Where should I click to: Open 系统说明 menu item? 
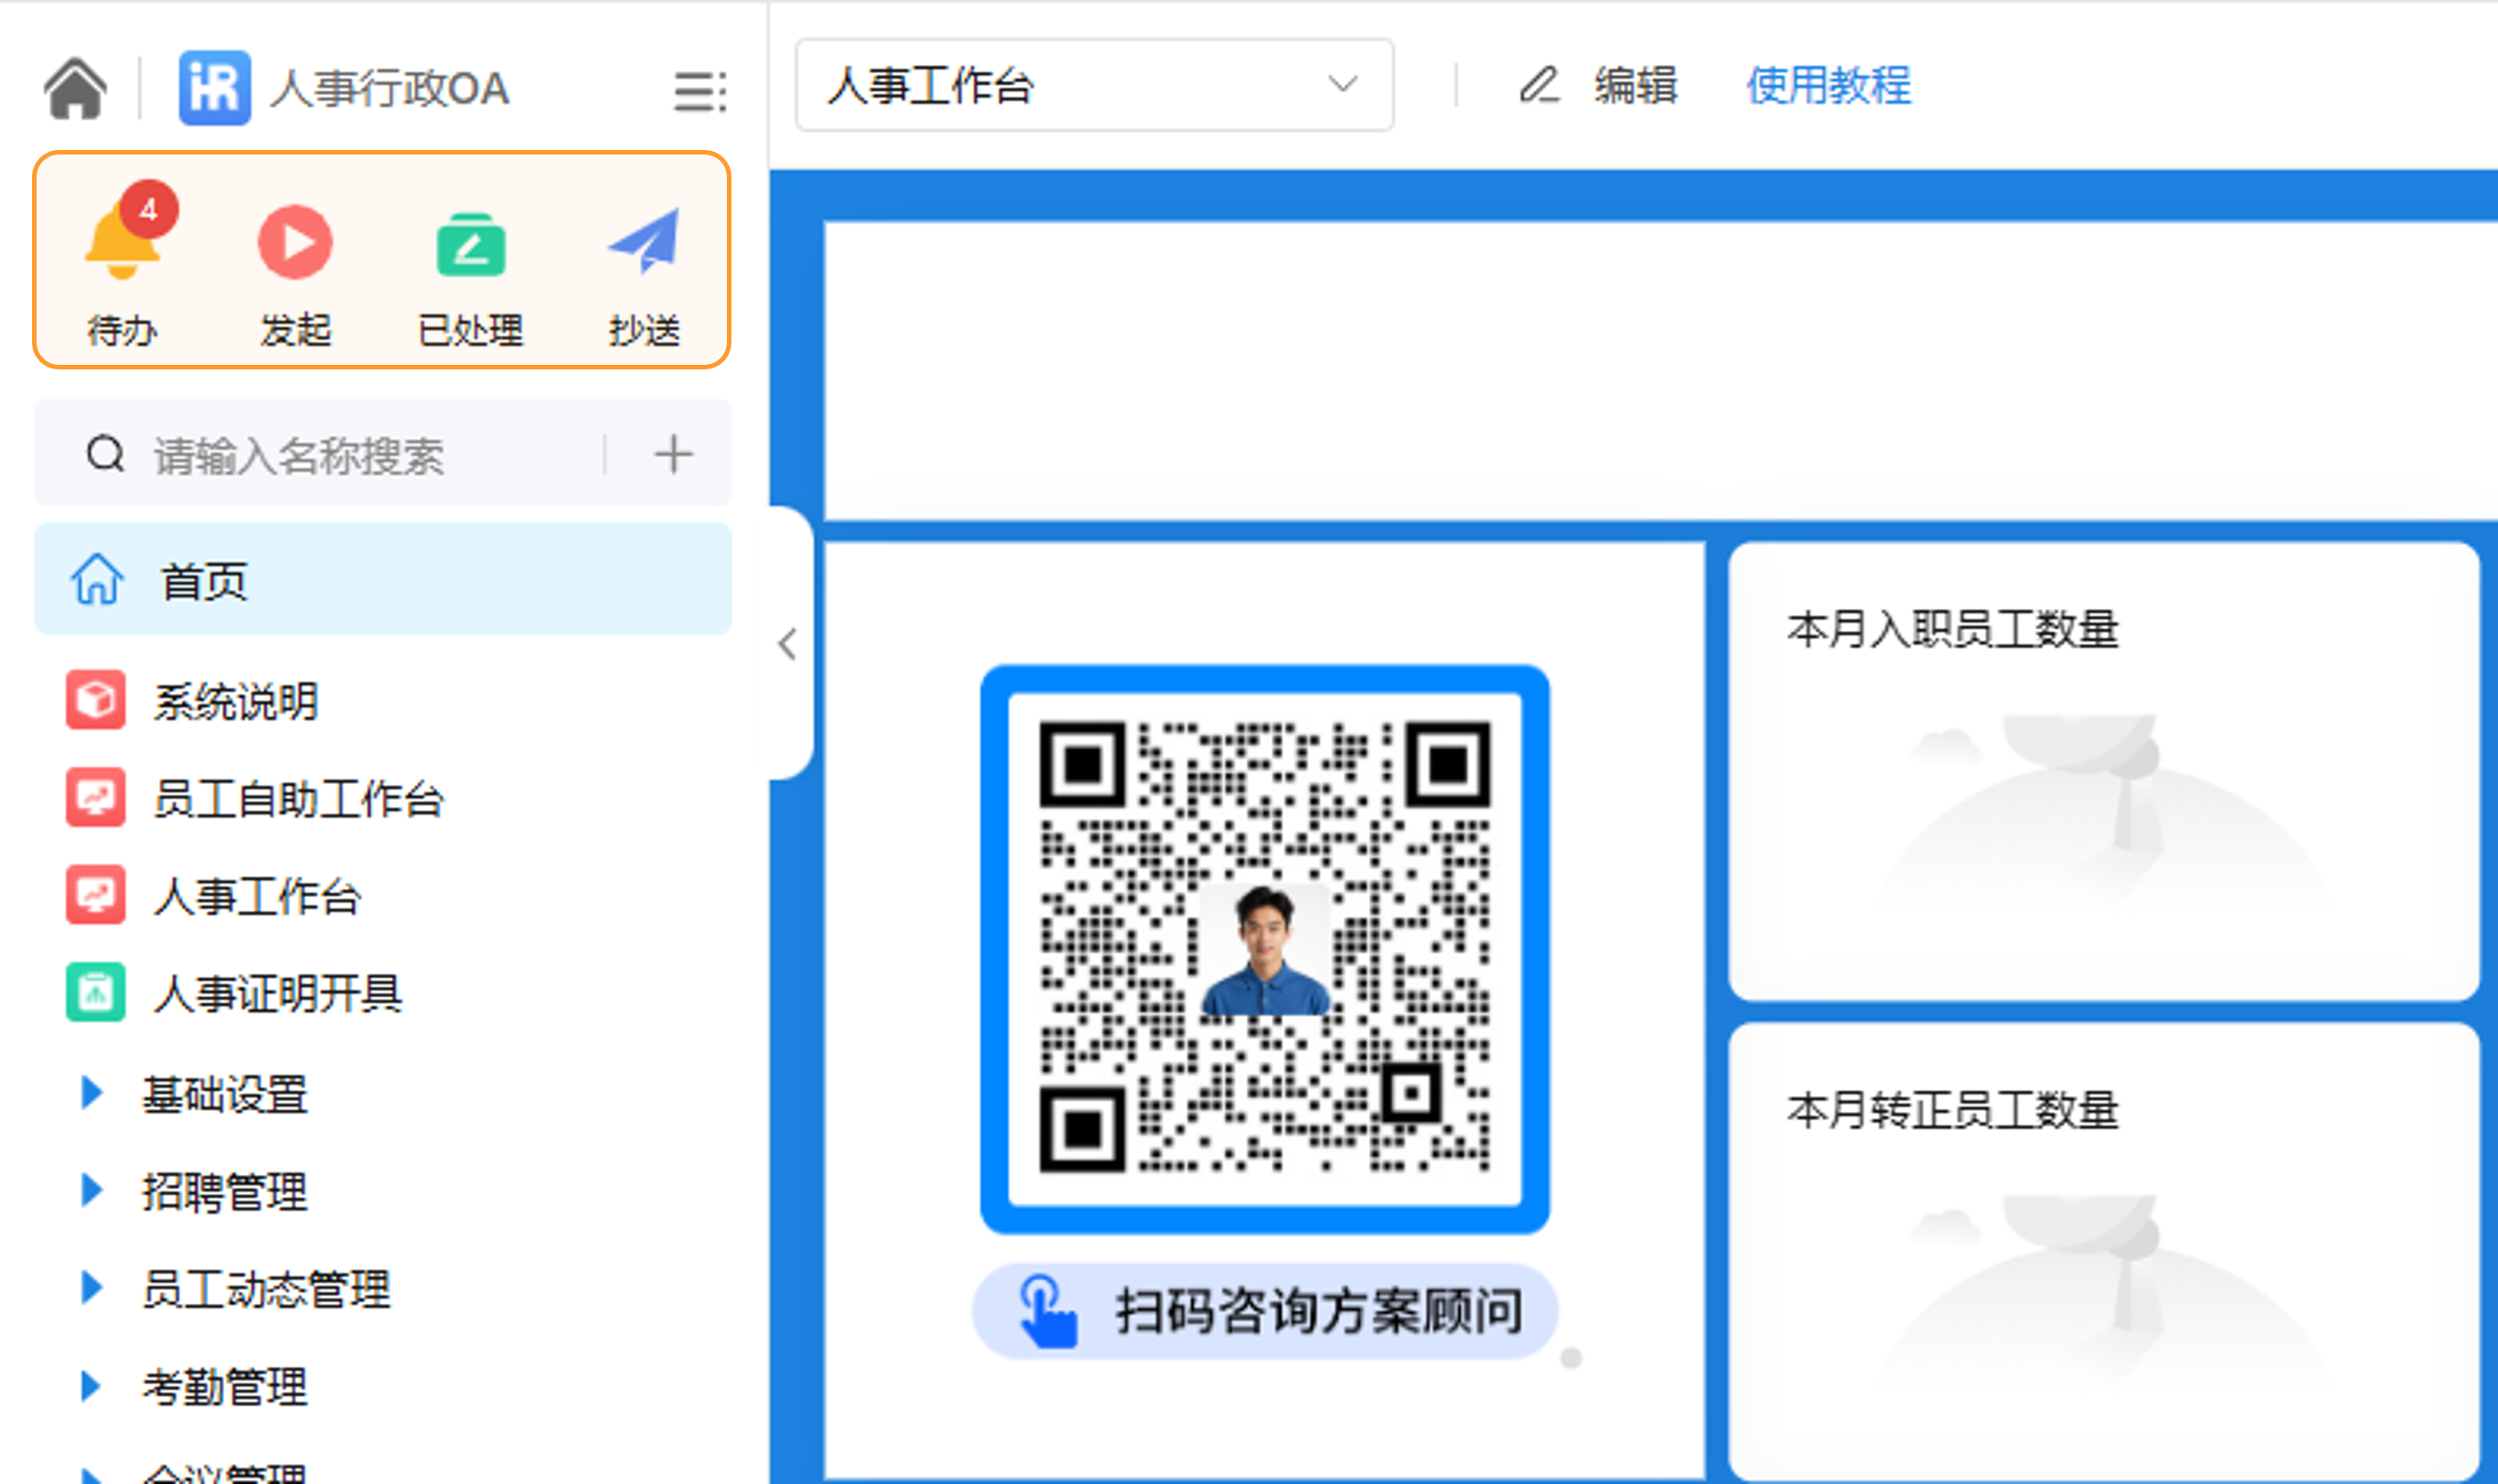click(x=236, y=700)
